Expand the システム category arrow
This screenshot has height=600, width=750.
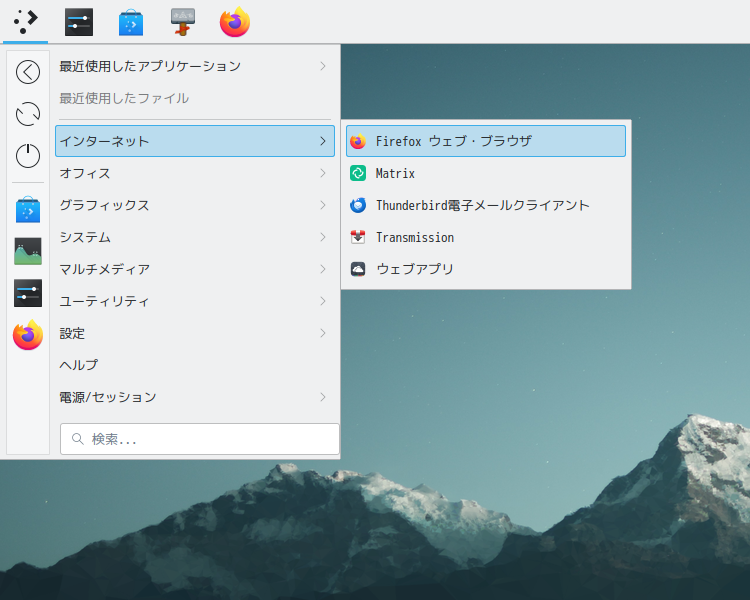[323, 237]
